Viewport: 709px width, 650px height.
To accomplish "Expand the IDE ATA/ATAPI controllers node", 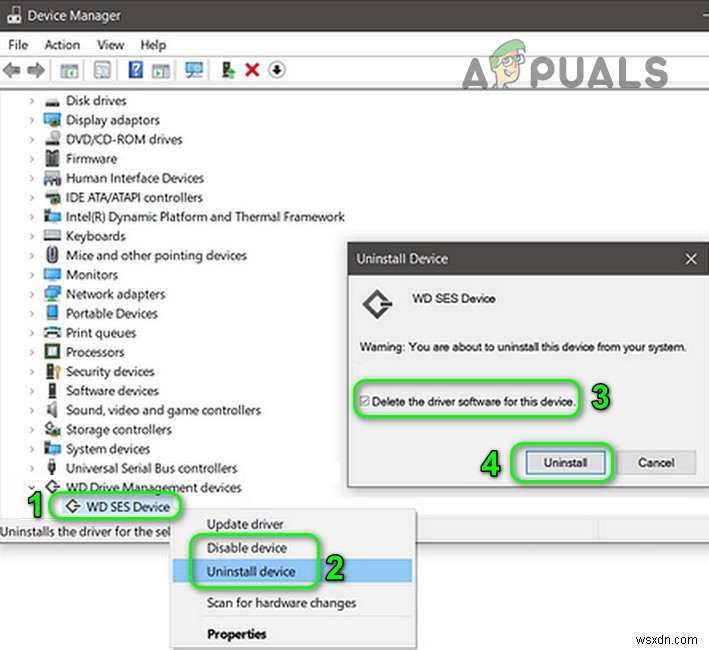I will click(32, 198).
